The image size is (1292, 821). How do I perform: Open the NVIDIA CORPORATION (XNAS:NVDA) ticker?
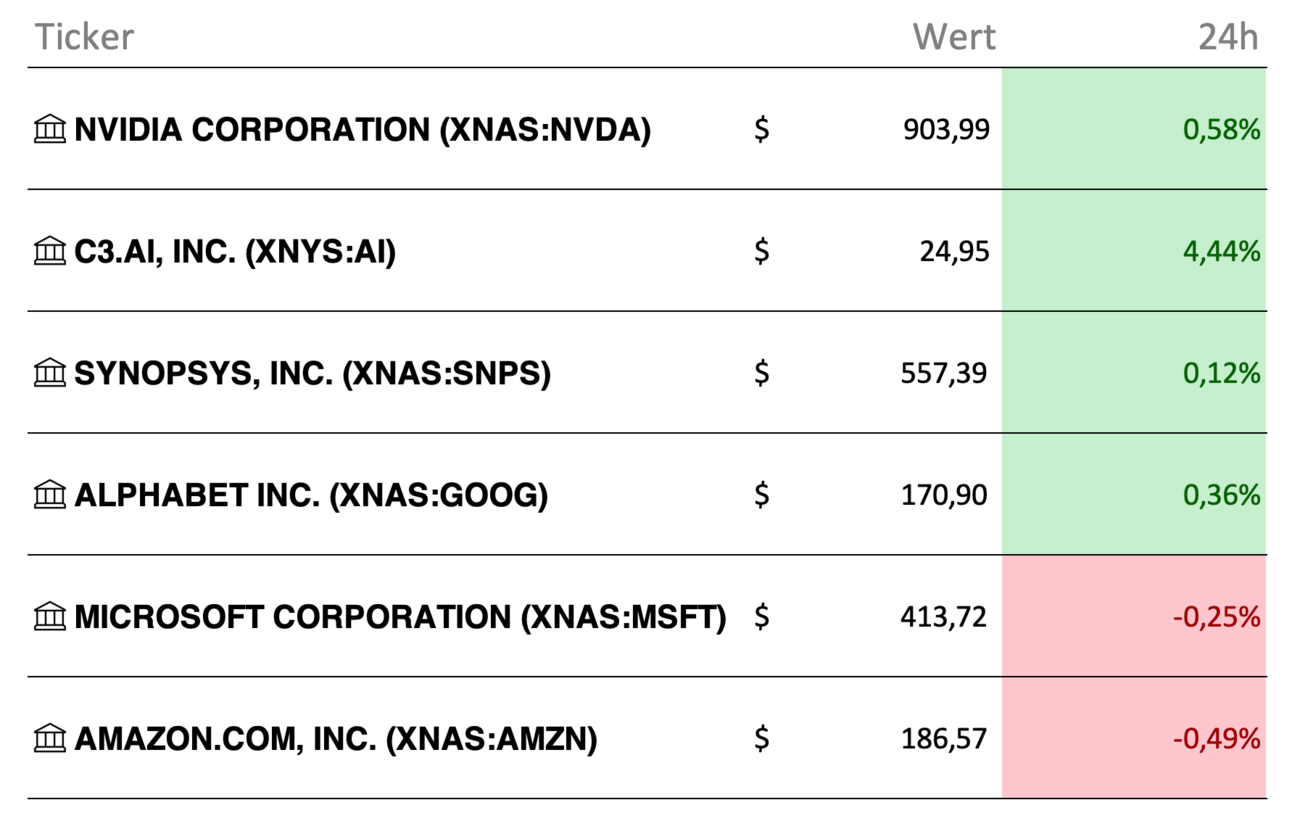point(363,130)
